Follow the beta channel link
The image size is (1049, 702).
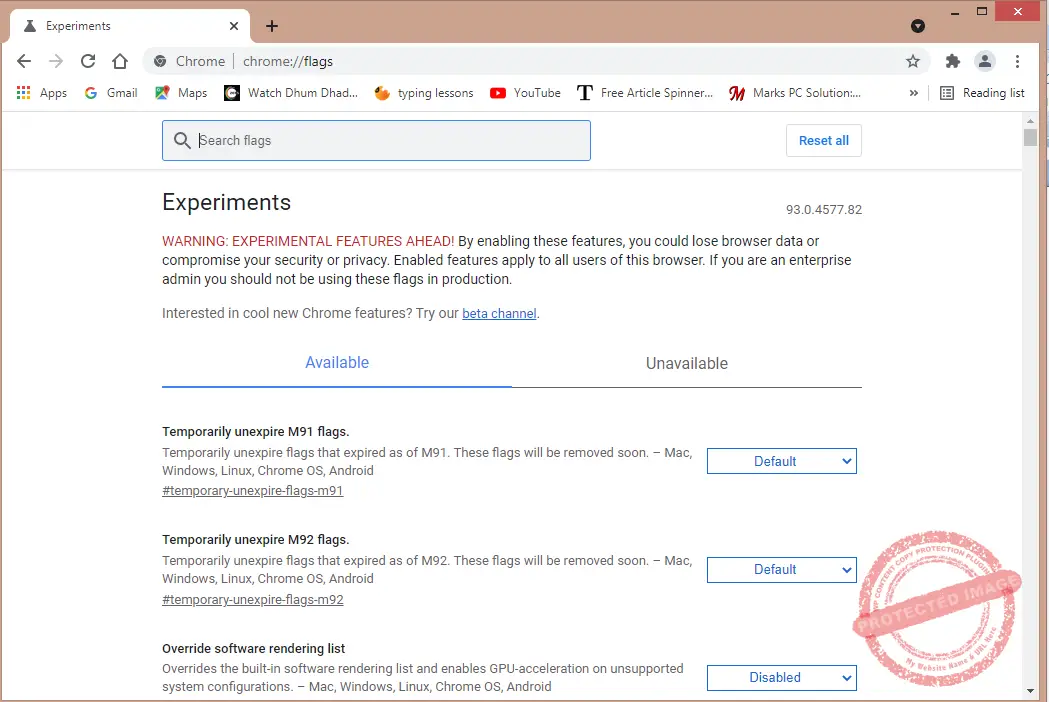pos(499,313)
